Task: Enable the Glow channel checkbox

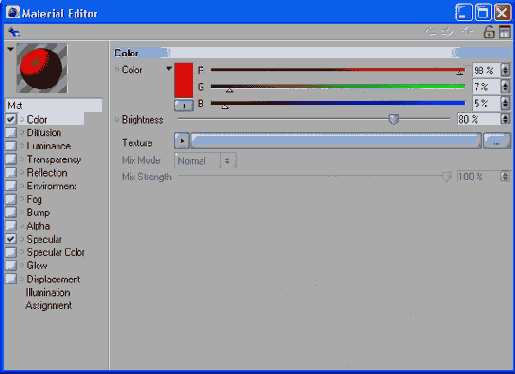Action: (11, 265)
